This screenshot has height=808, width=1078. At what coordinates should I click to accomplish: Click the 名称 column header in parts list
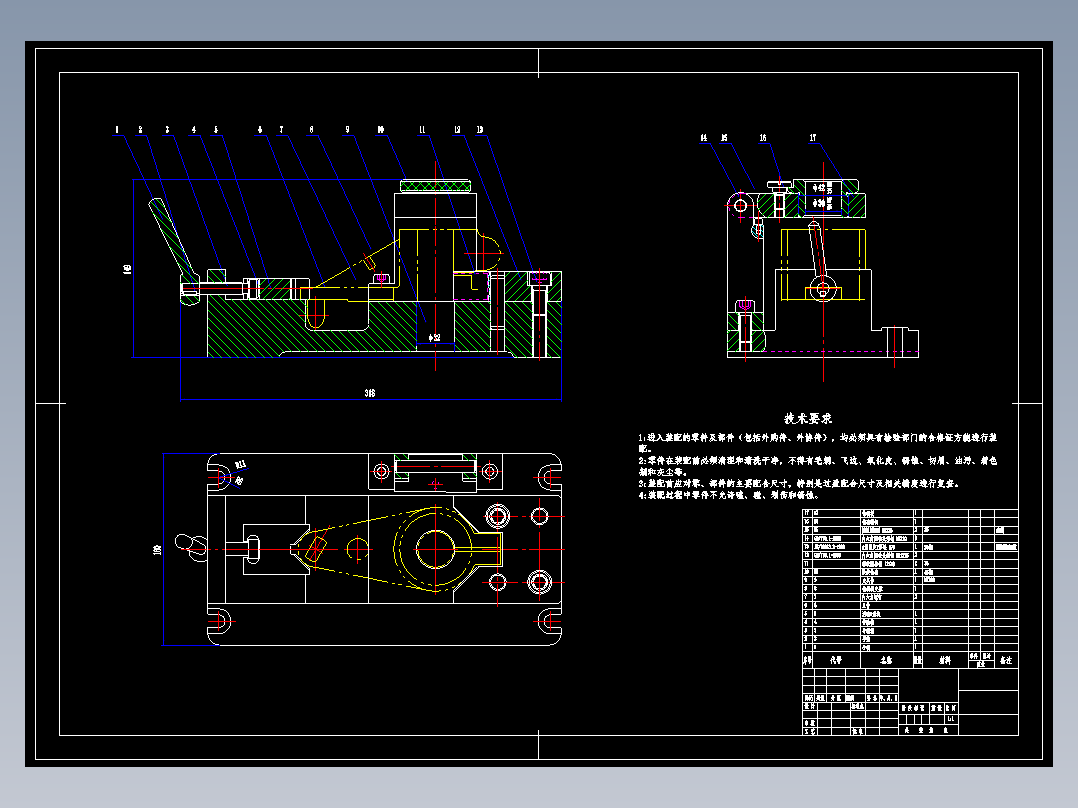tap(887, 660)
